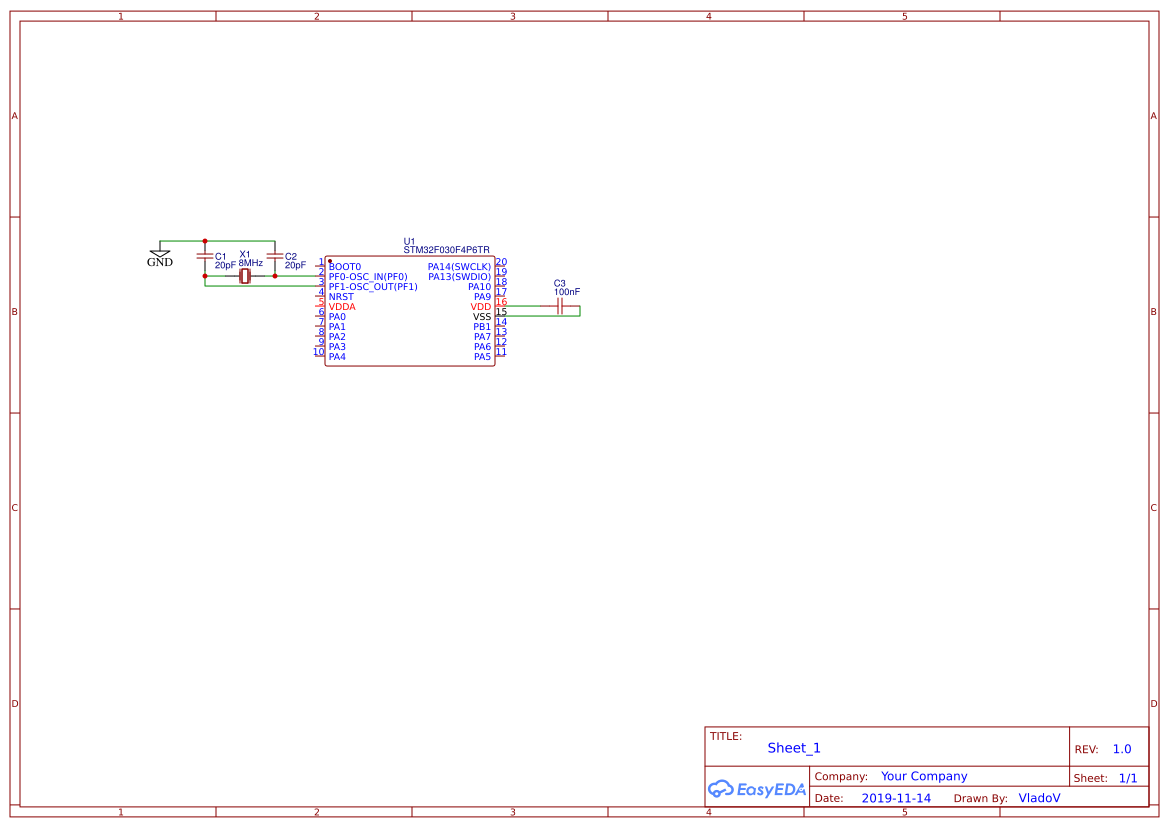
Task: Click the PA14(SWCLK) pin label
Action: point(459,265)
